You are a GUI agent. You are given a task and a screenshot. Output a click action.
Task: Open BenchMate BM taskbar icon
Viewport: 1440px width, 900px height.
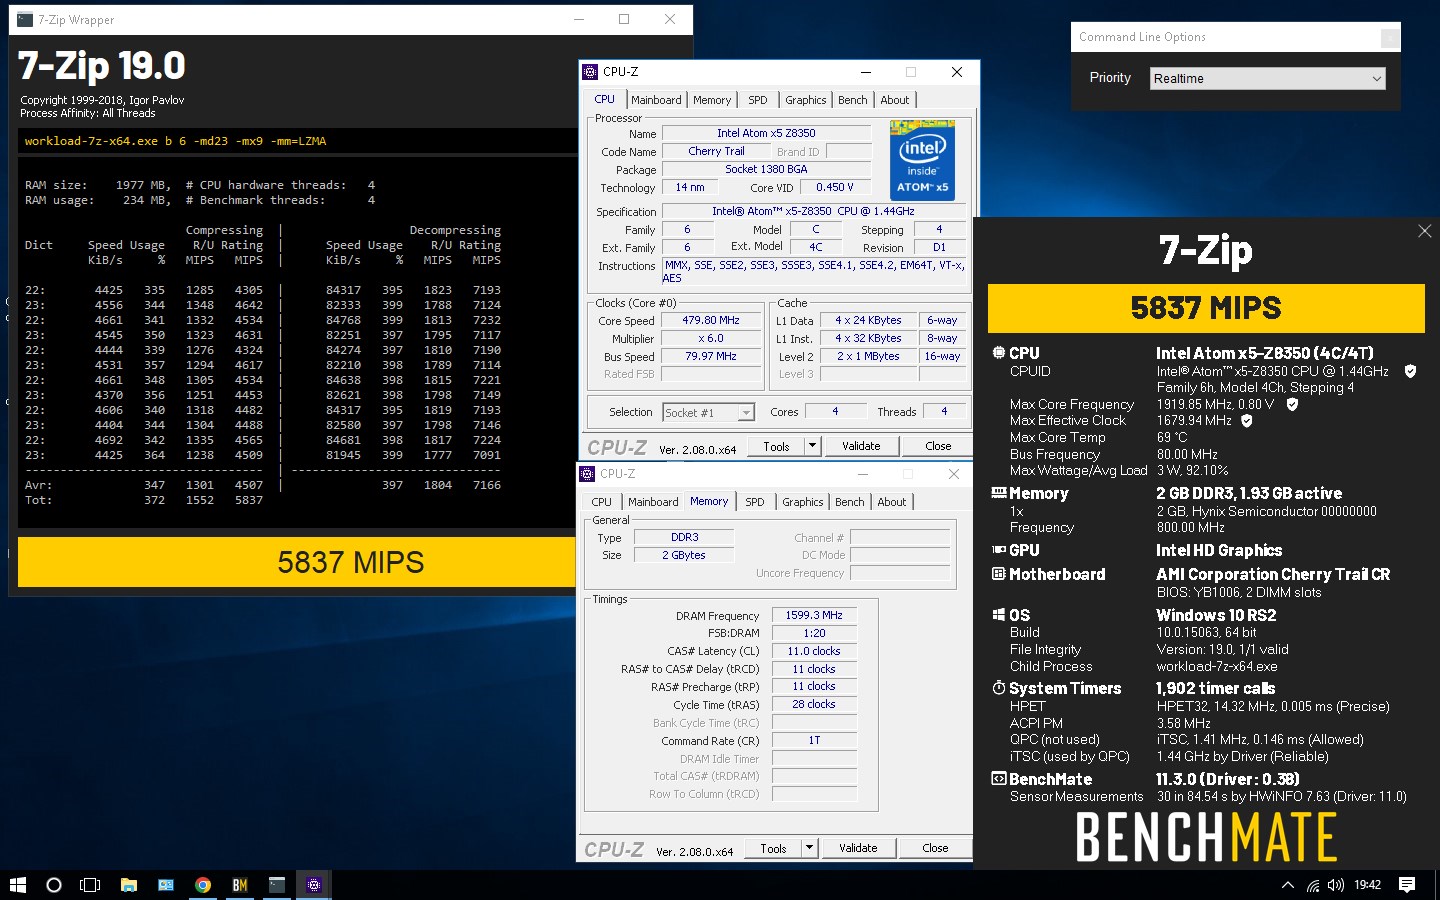(240, 885)
